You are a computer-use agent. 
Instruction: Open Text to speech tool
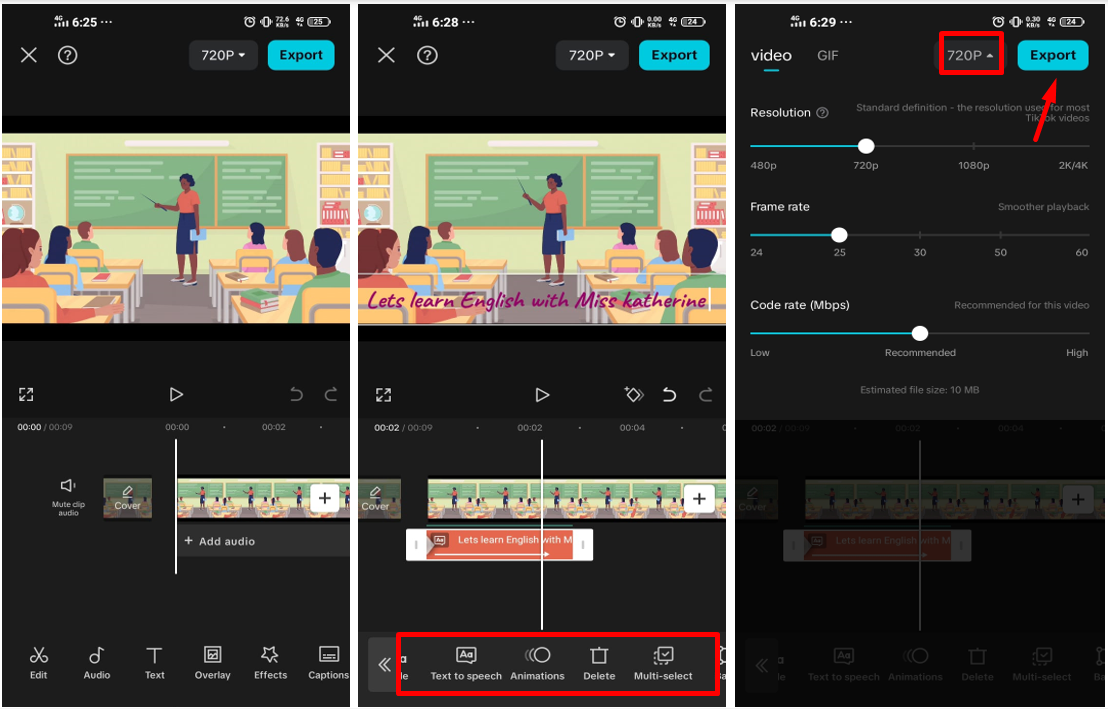[466, 664]
